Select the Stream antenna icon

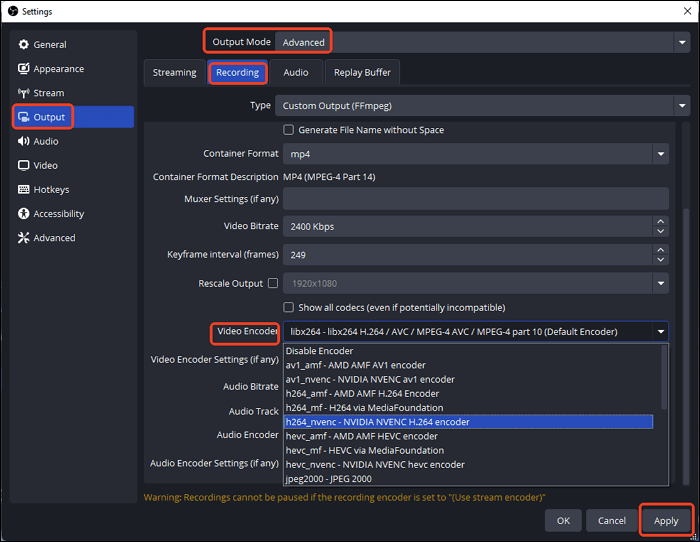pos(24,93)
